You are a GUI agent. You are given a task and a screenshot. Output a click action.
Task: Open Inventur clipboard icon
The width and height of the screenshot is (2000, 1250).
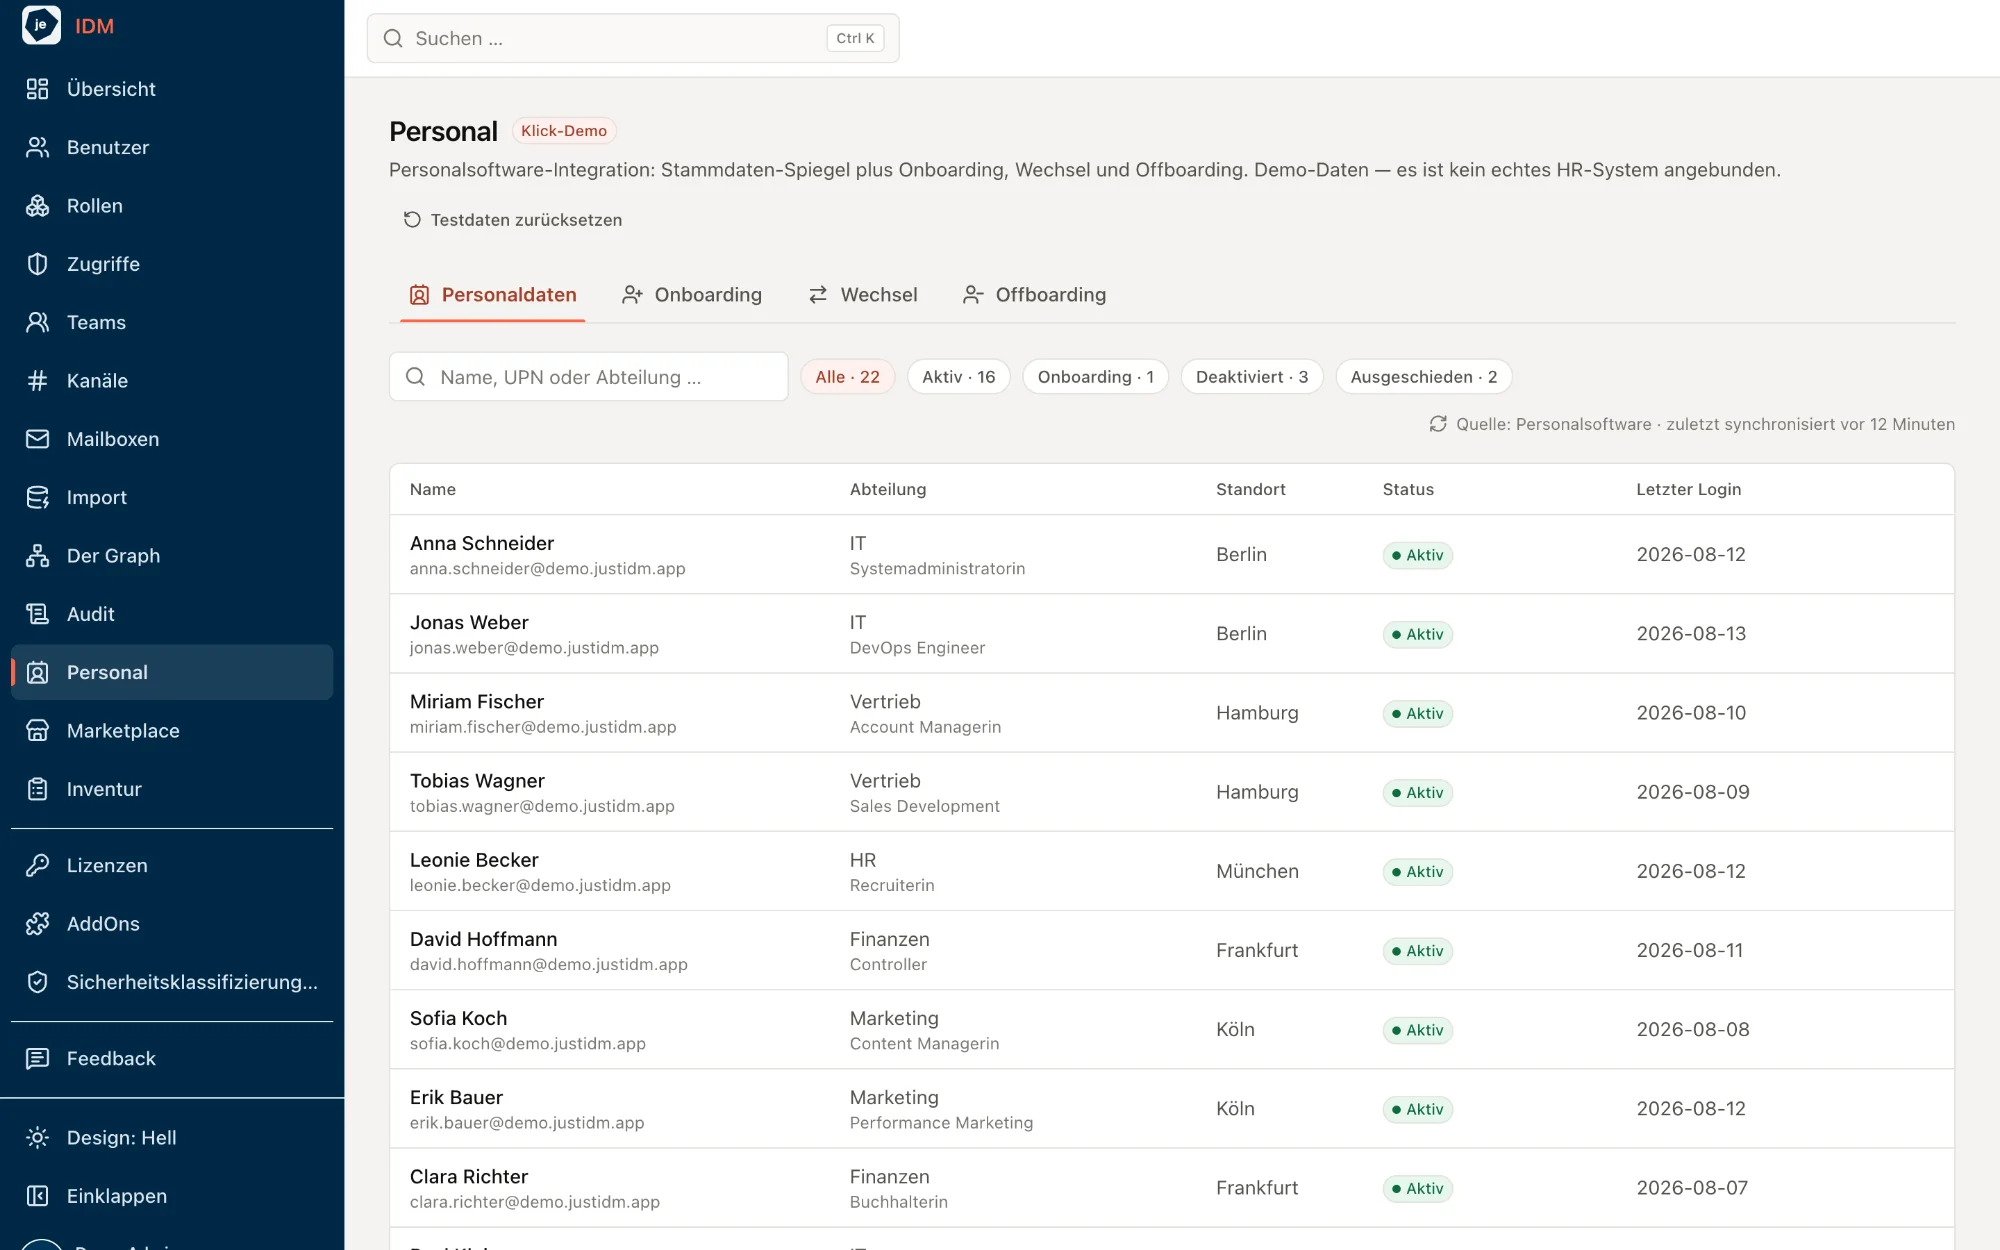coord(37,789)
